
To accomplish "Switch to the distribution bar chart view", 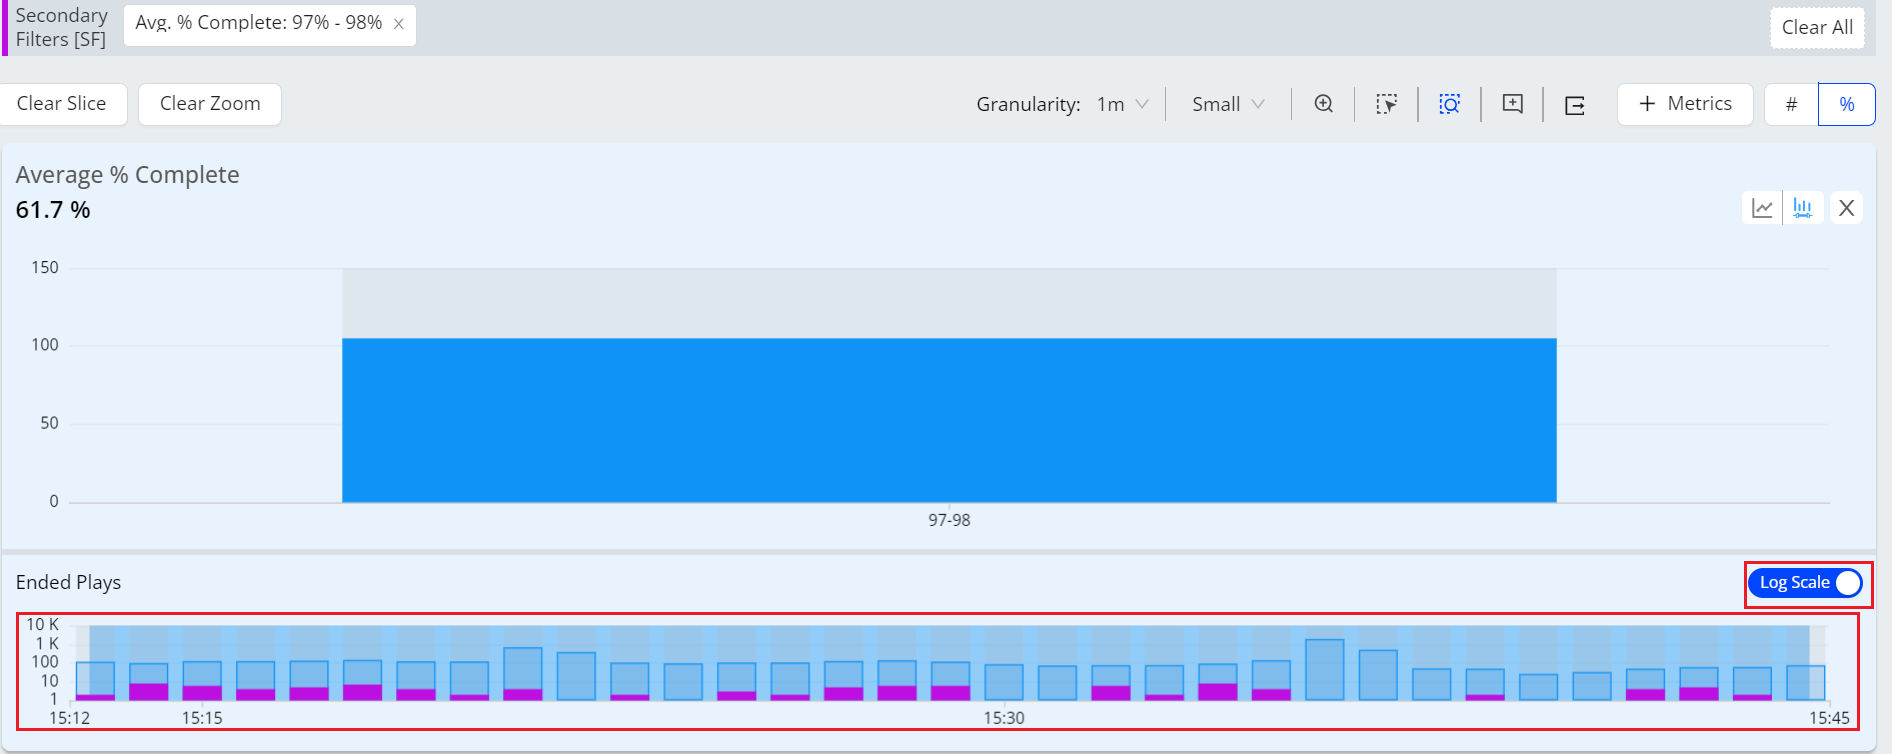I will pos(1803,208).
